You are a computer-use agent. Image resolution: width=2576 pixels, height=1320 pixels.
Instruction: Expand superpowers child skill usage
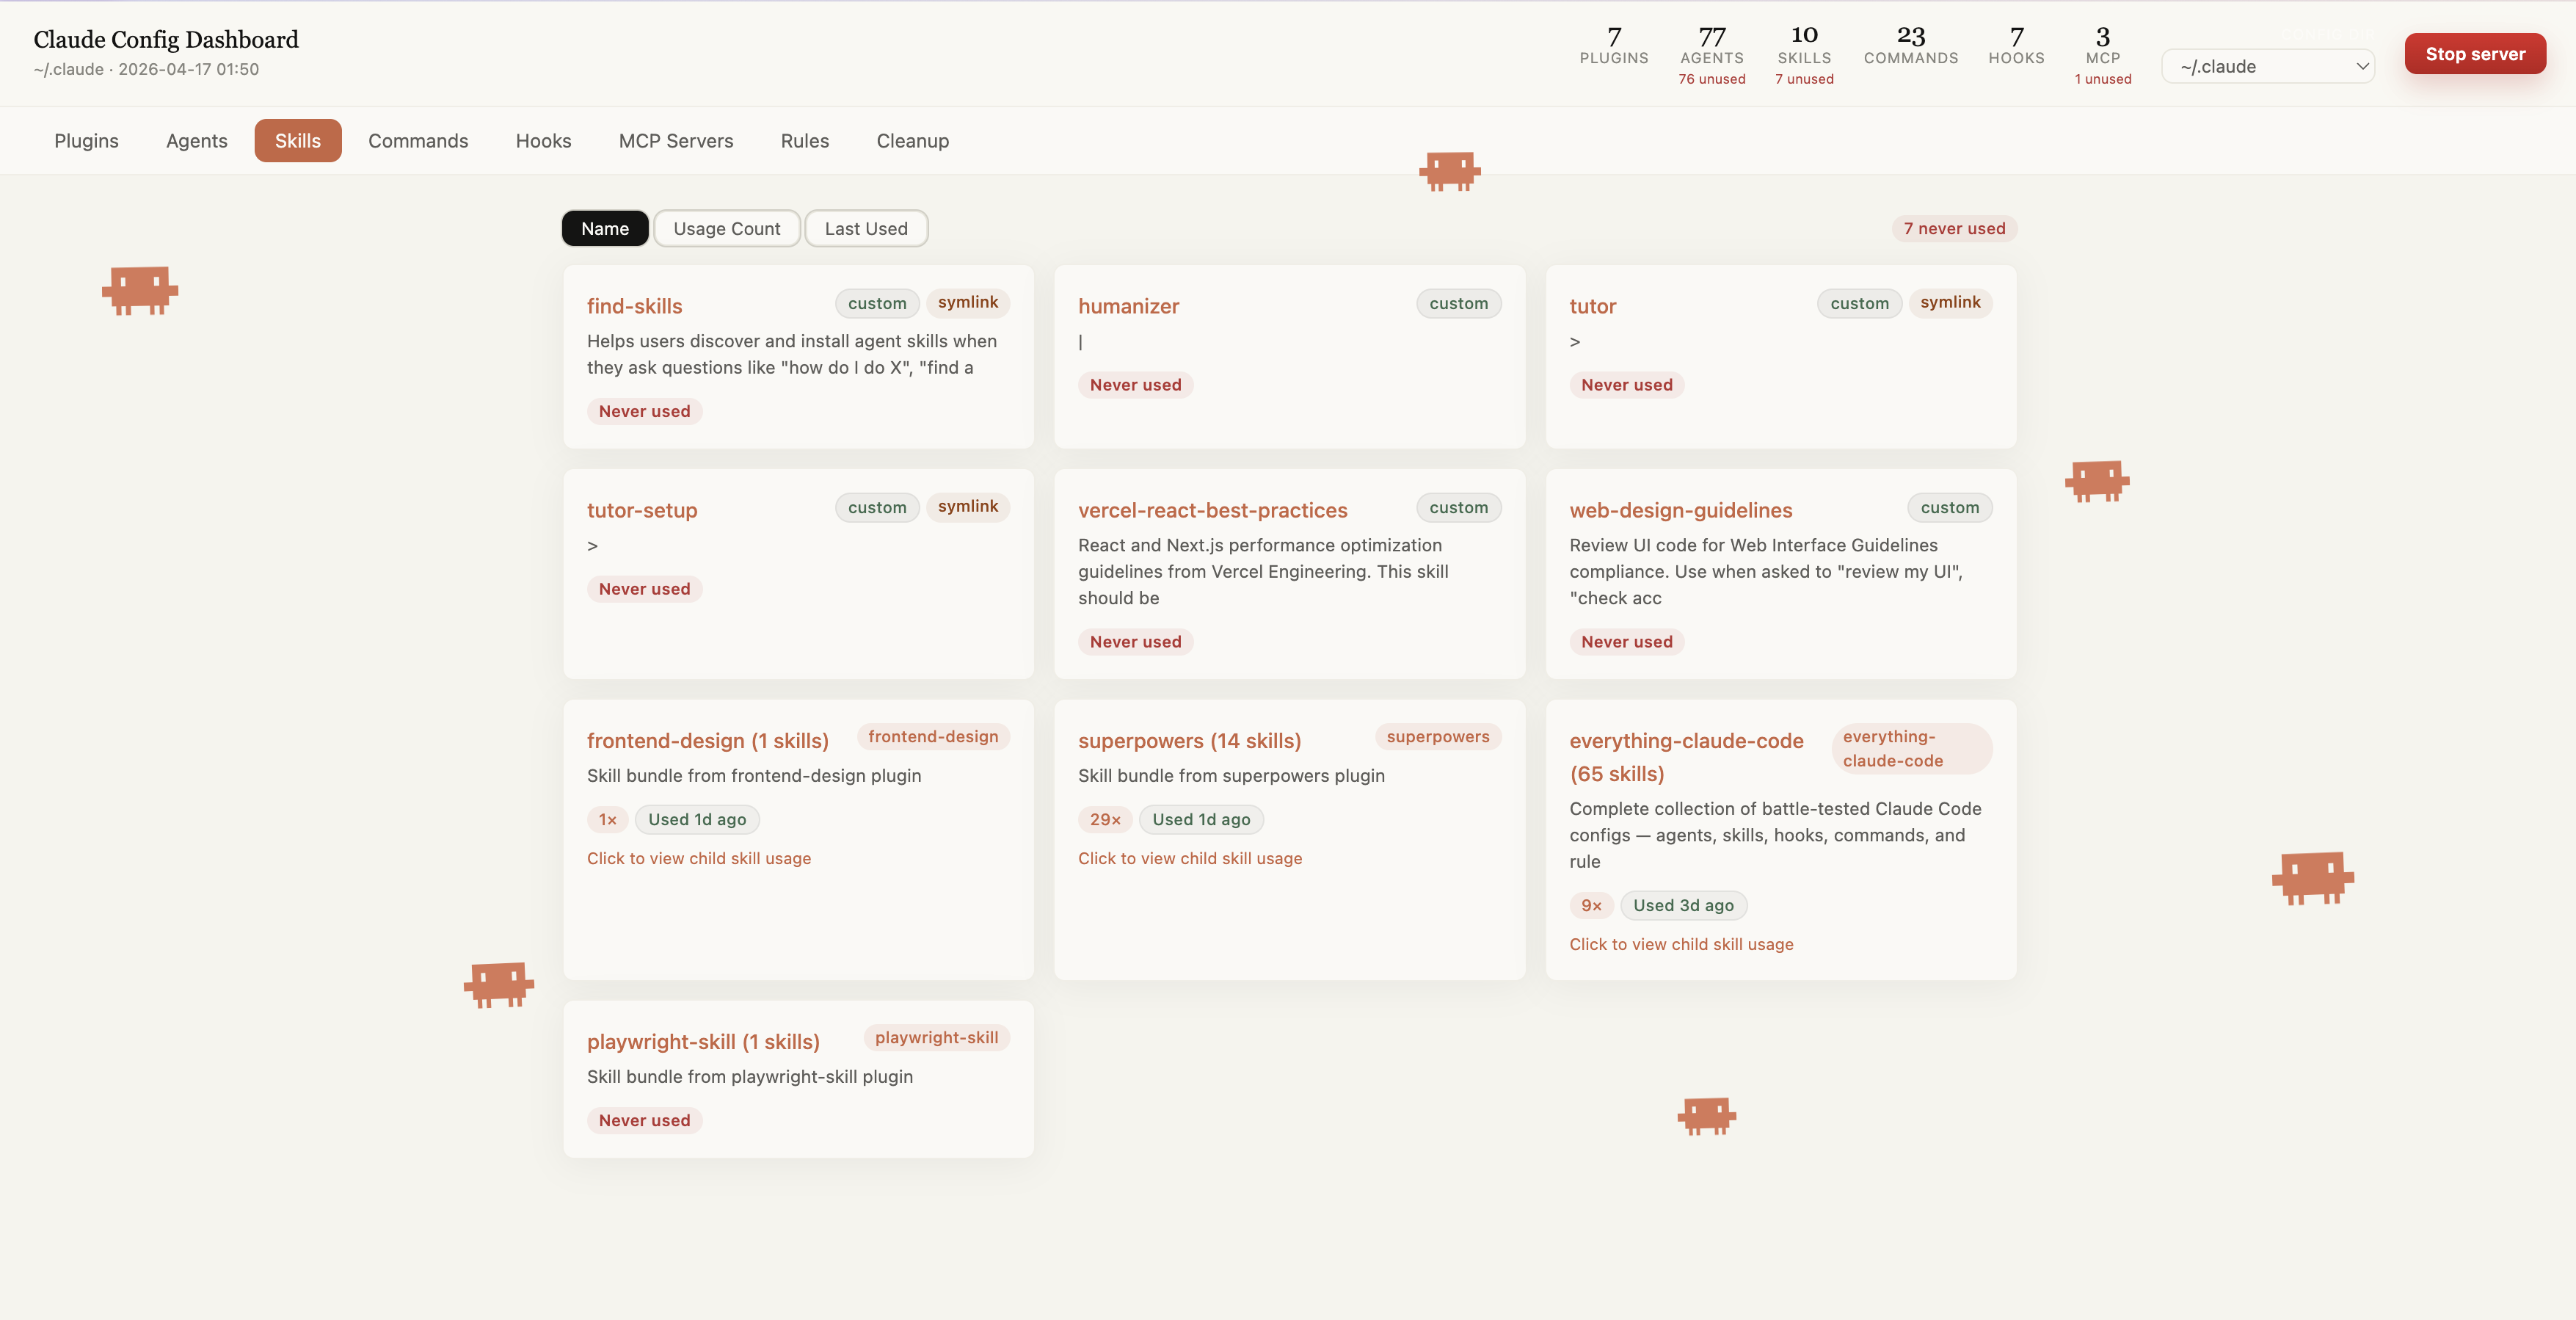1190,858
